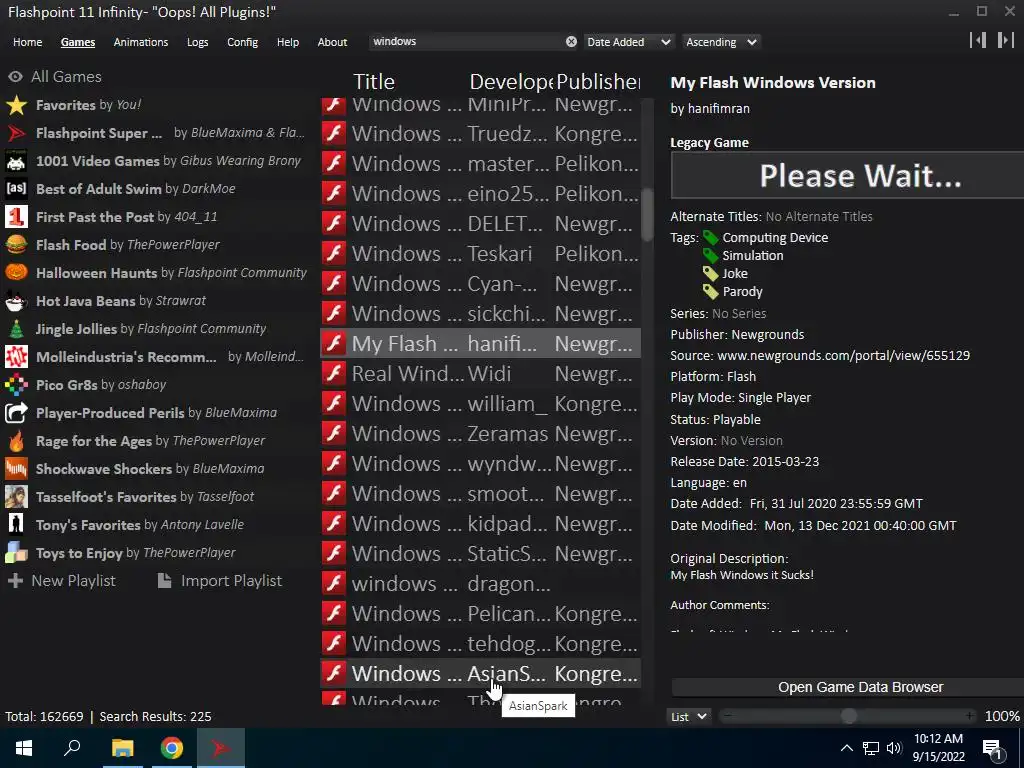Open the notification center icon
The height and width of the screenshot is (768, 1024).
pyautogui.click(x=992, y=748)
